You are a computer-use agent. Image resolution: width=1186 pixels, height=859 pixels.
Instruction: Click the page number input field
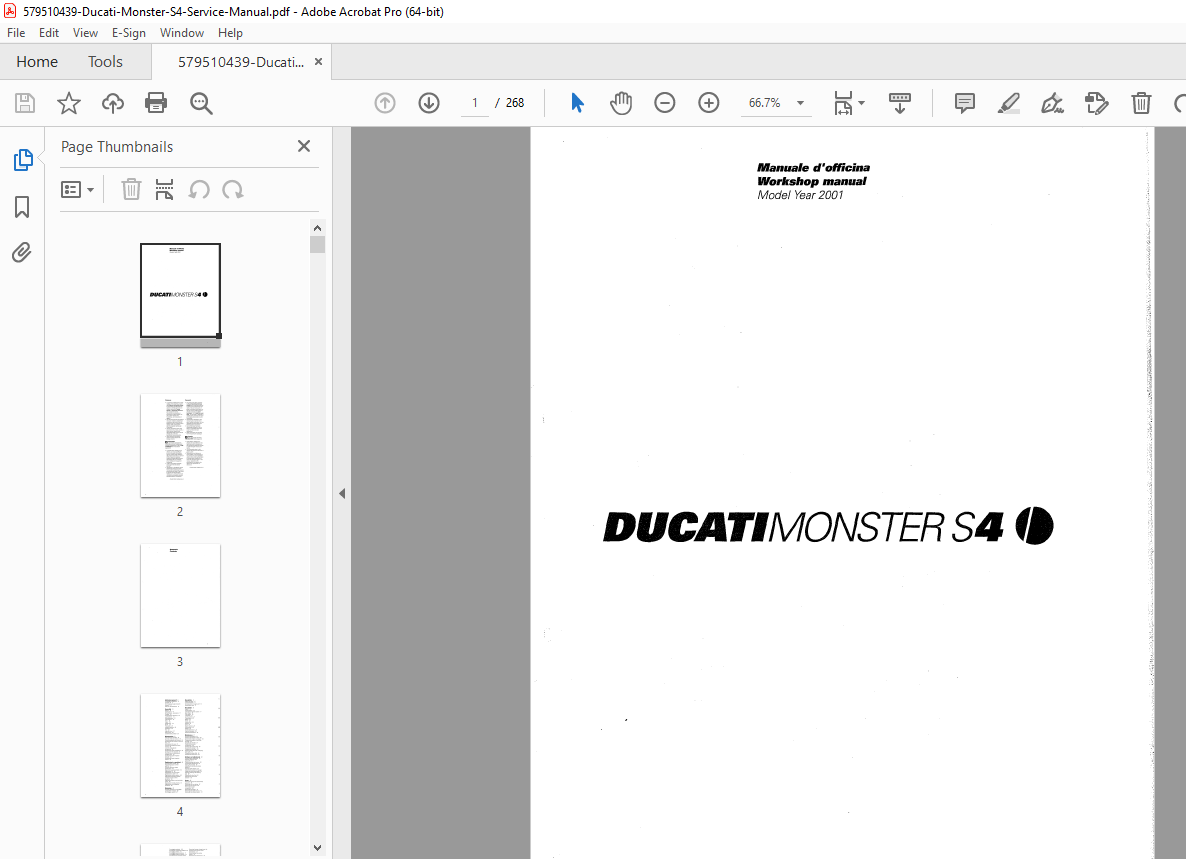[x=475, y=103]
